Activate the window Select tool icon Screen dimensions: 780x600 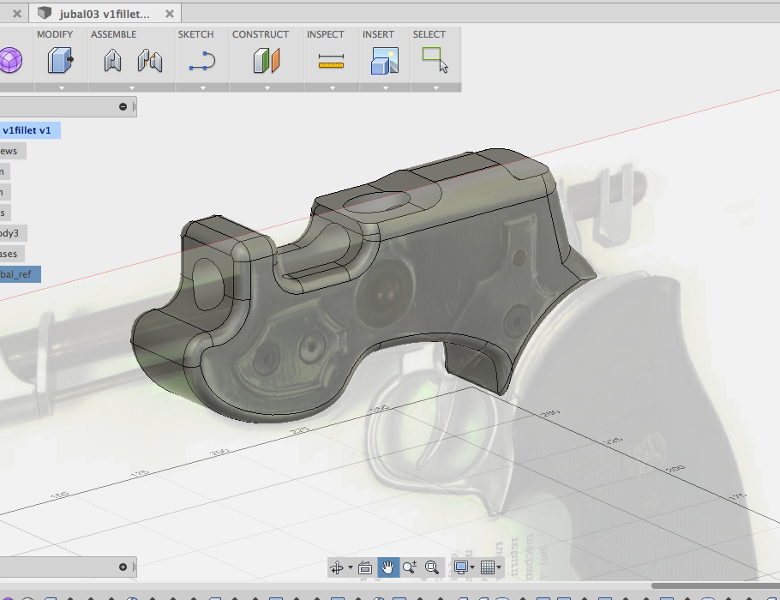click(x=435, y=60)
